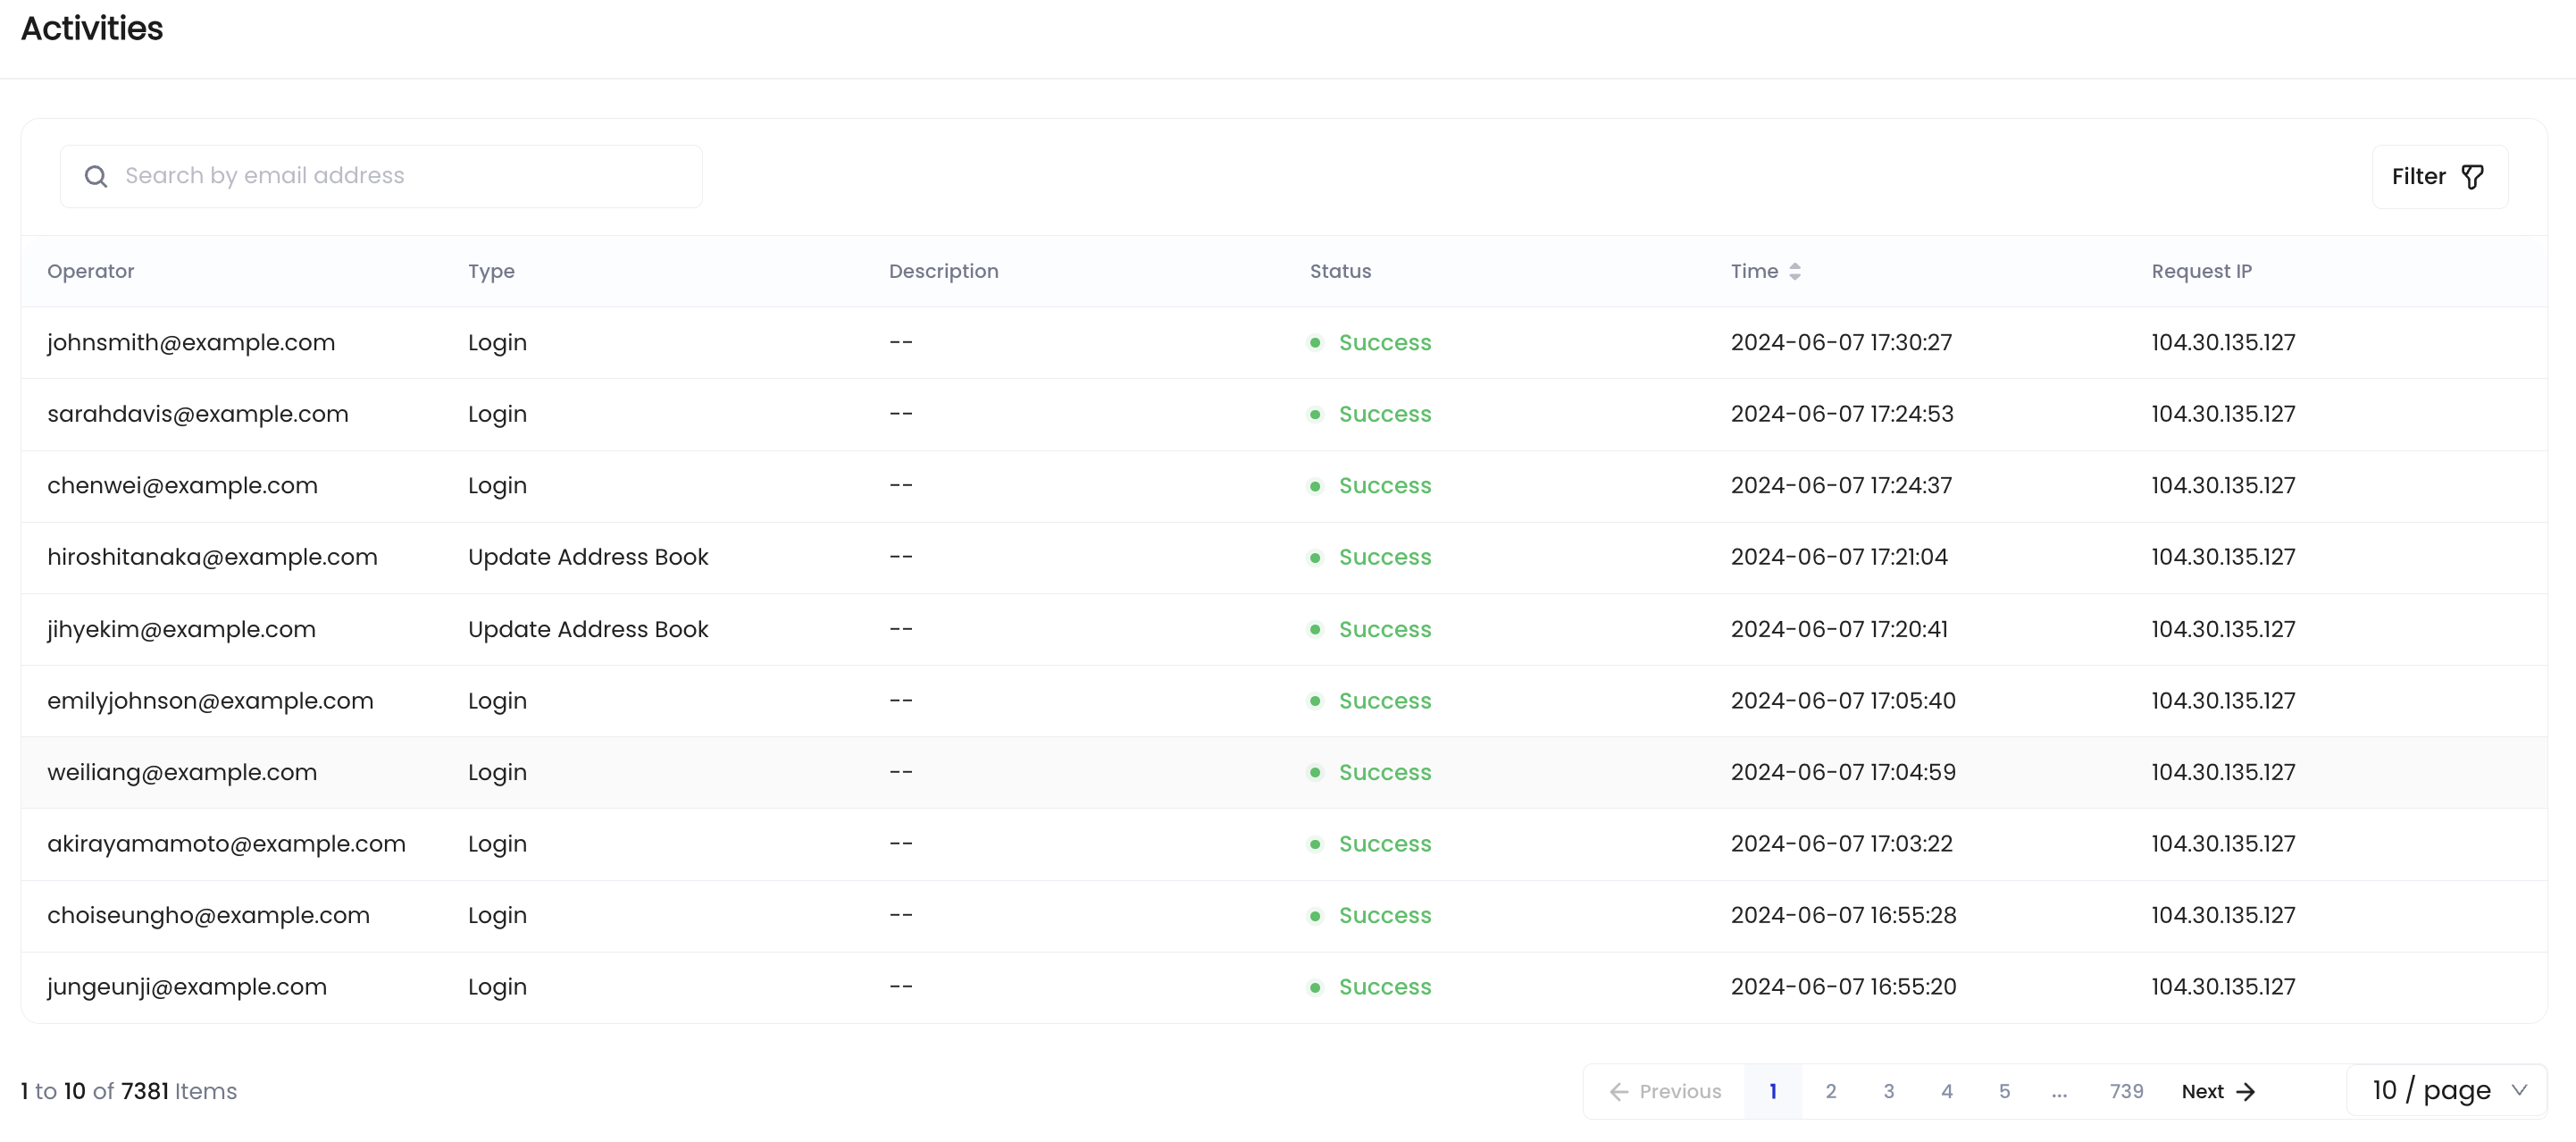Click Success status in weiliang row
The height and width of the screenshot is (1142, 2576).
(x=1384, y=773)
